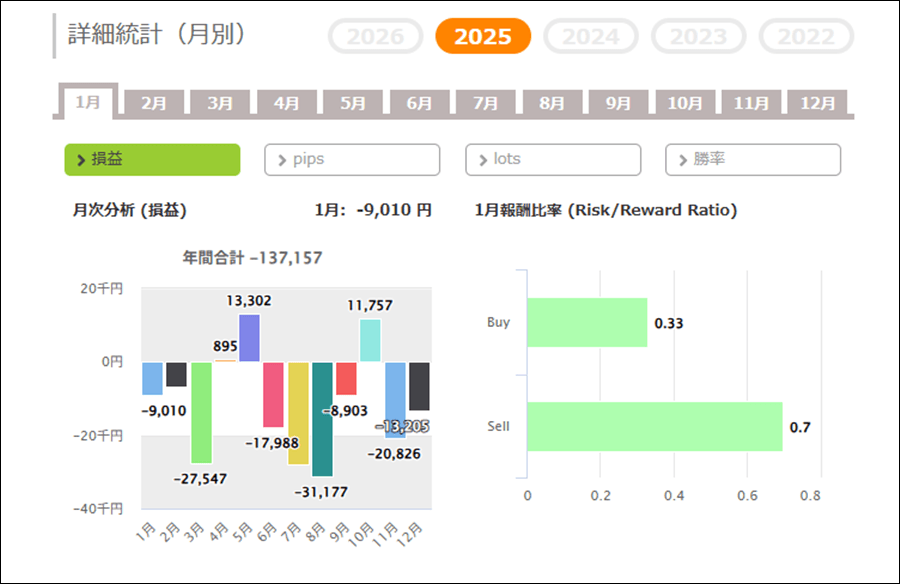
Task: Show the 勝率 win rate view
Action: coord(753,160)
